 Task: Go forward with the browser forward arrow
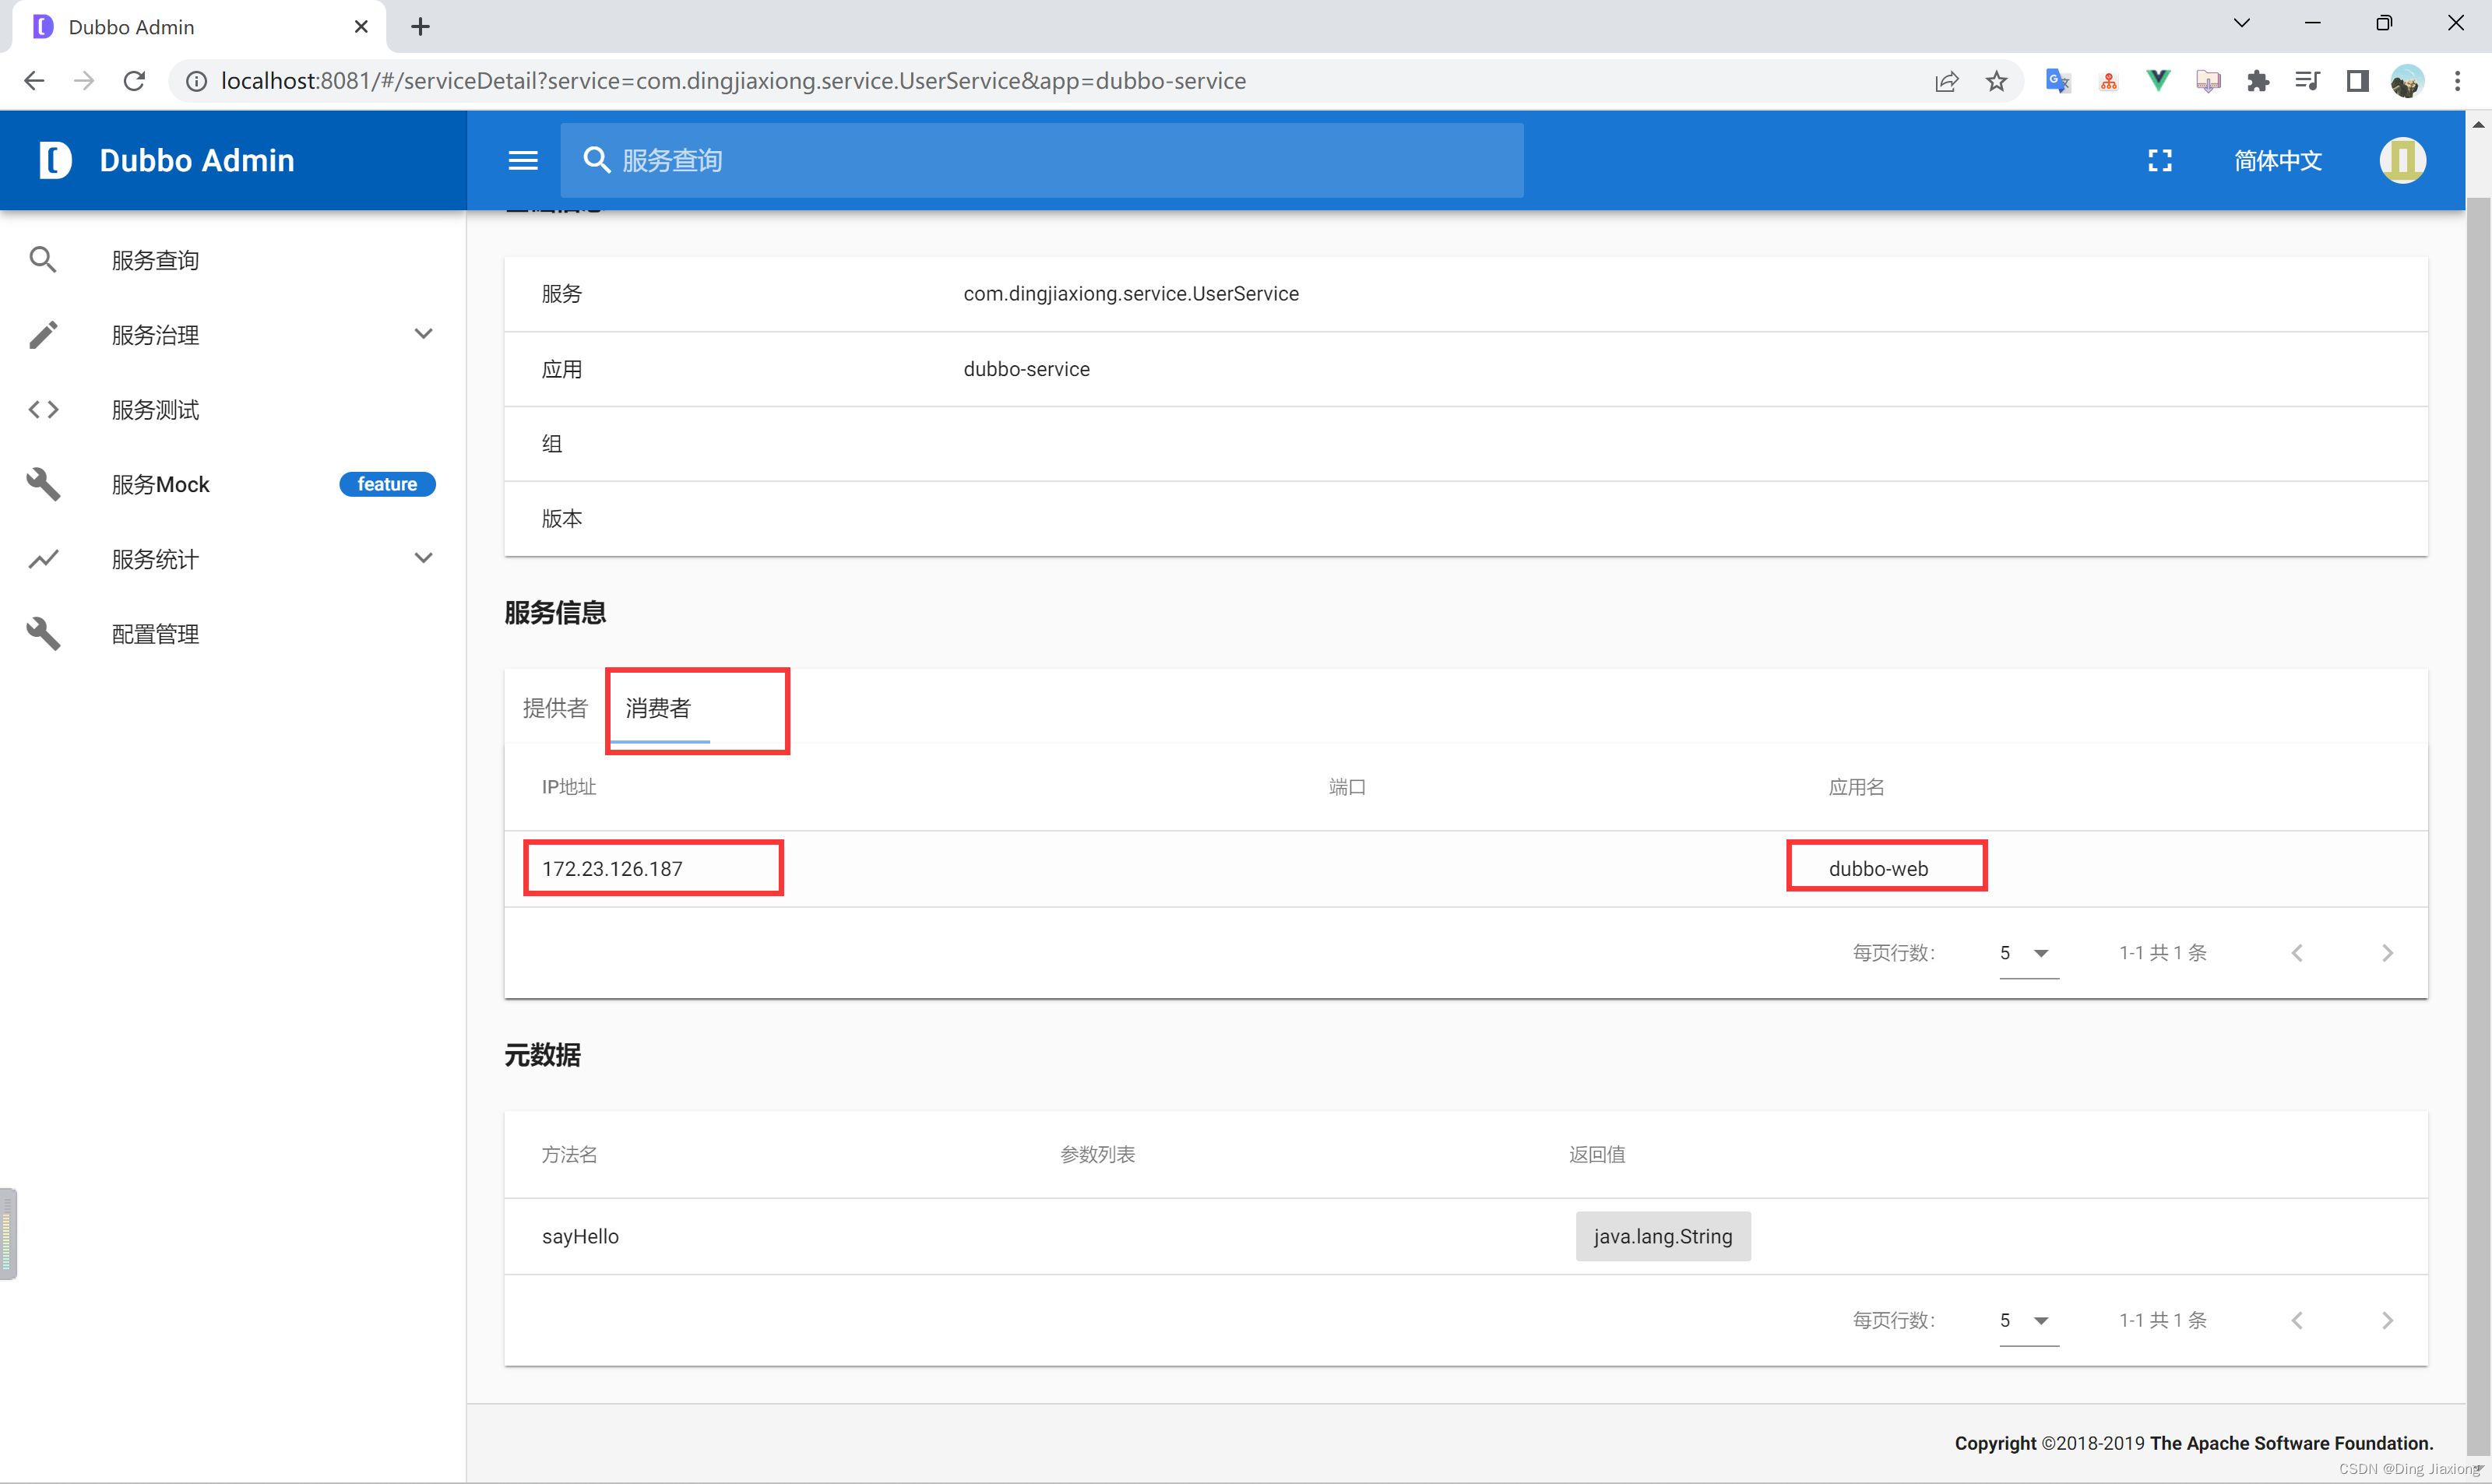pyautogui.click(x=84, y=81)
